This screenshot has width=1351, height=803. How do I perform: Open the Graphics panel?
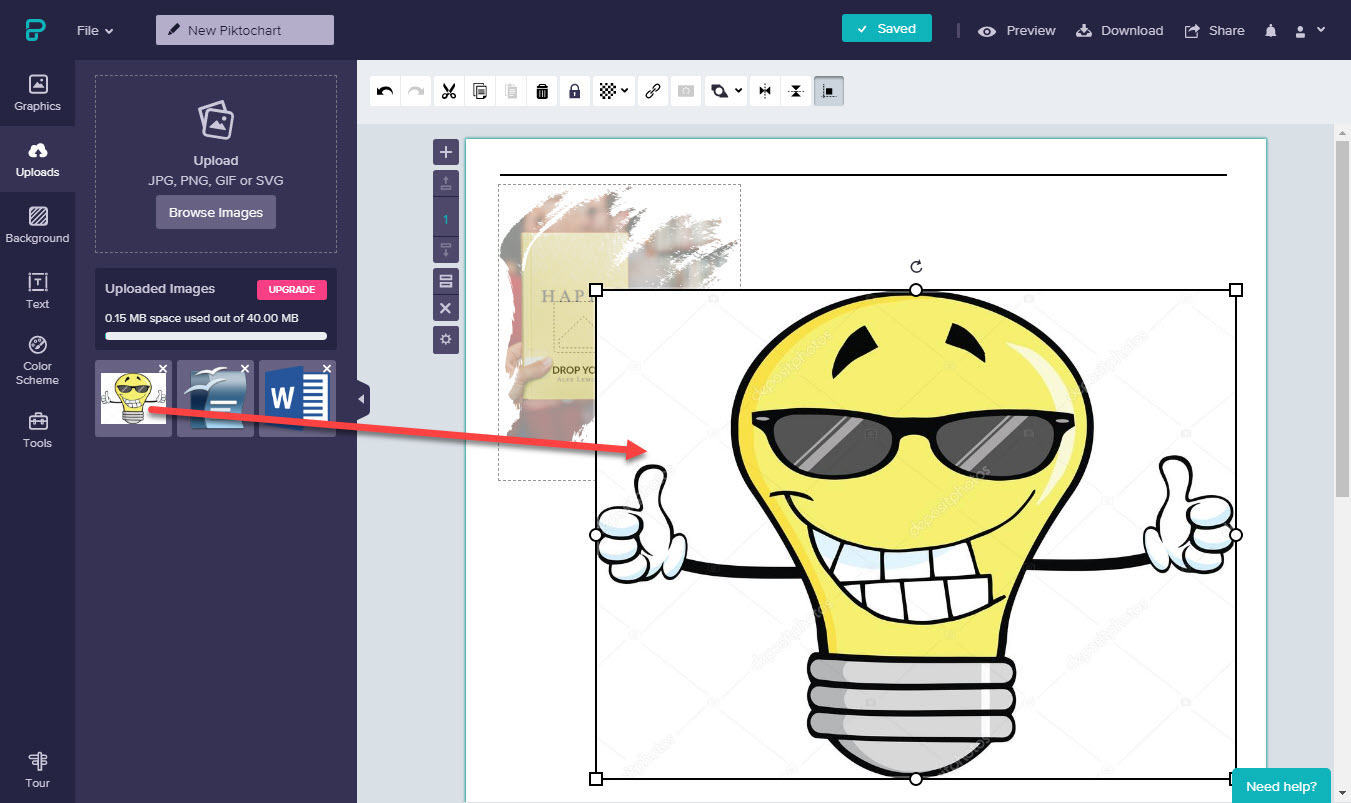coord(37,93)
